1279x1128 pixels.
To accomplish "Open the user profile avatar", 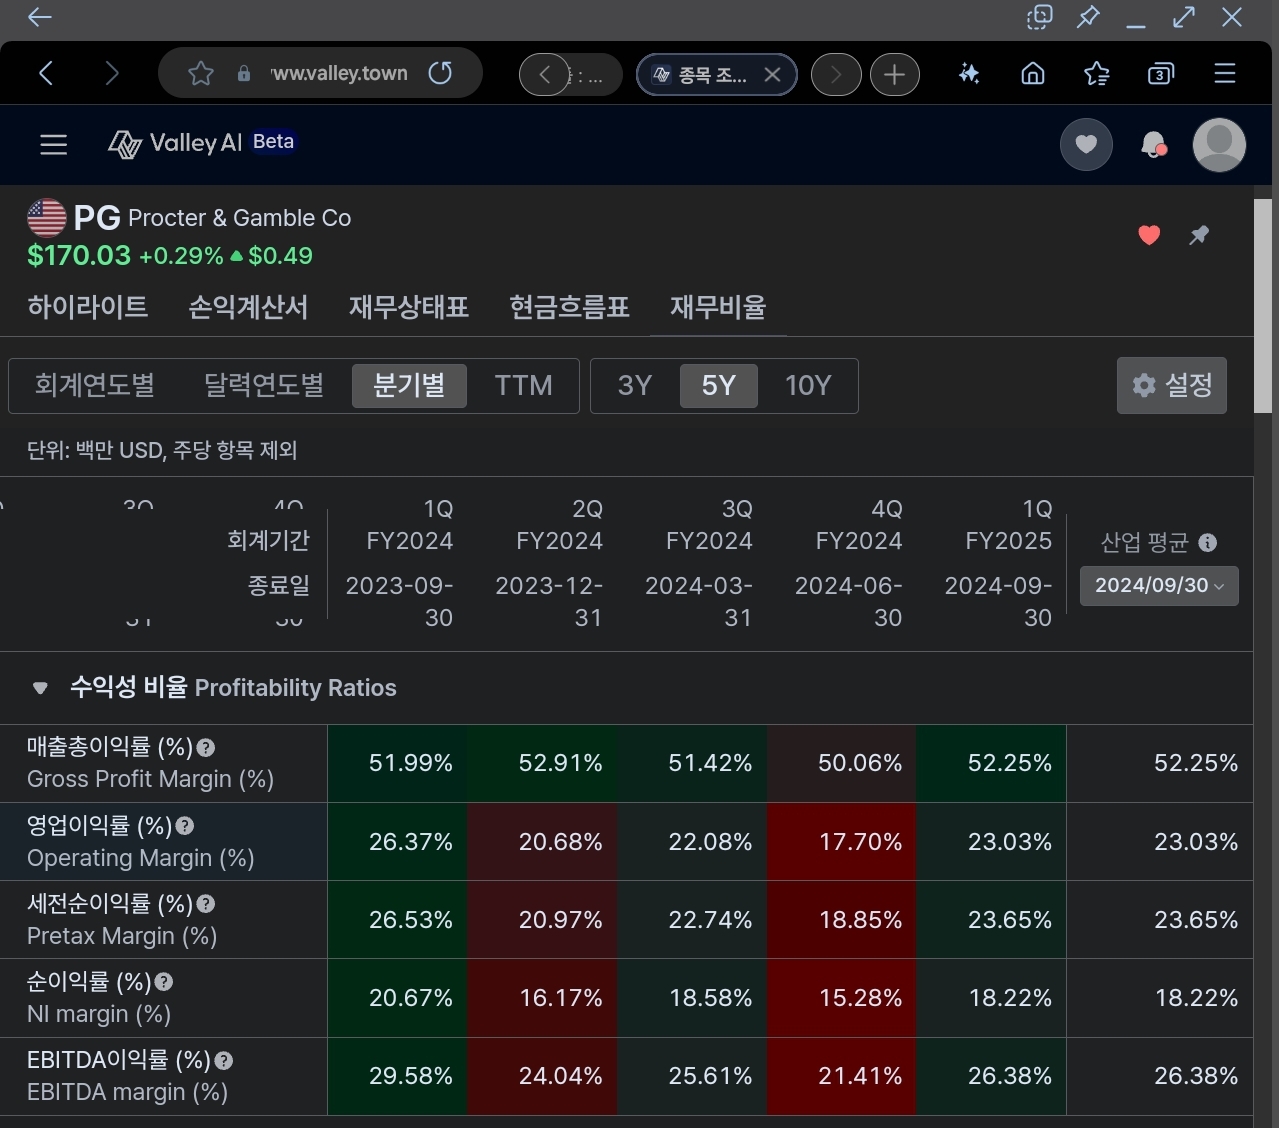I will (1219, 144).
